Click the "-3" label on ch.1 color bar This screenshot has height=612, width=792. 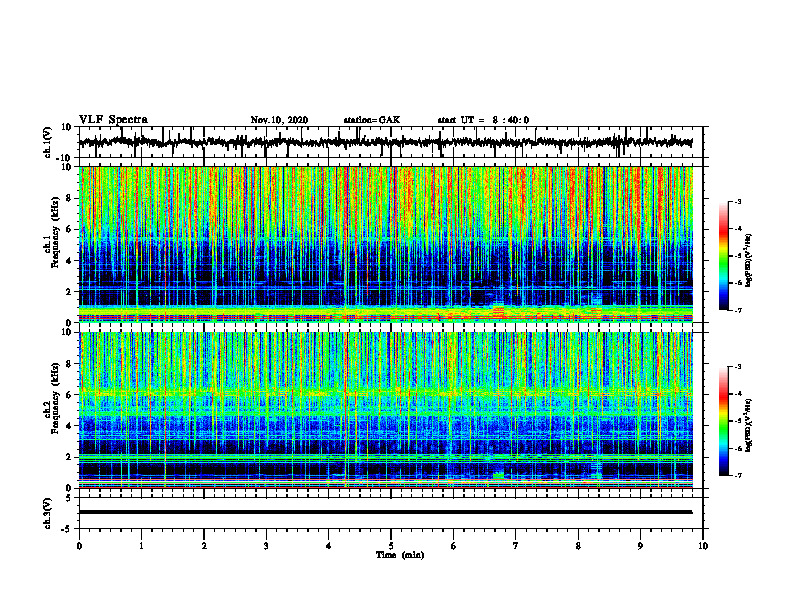point(738,202)
